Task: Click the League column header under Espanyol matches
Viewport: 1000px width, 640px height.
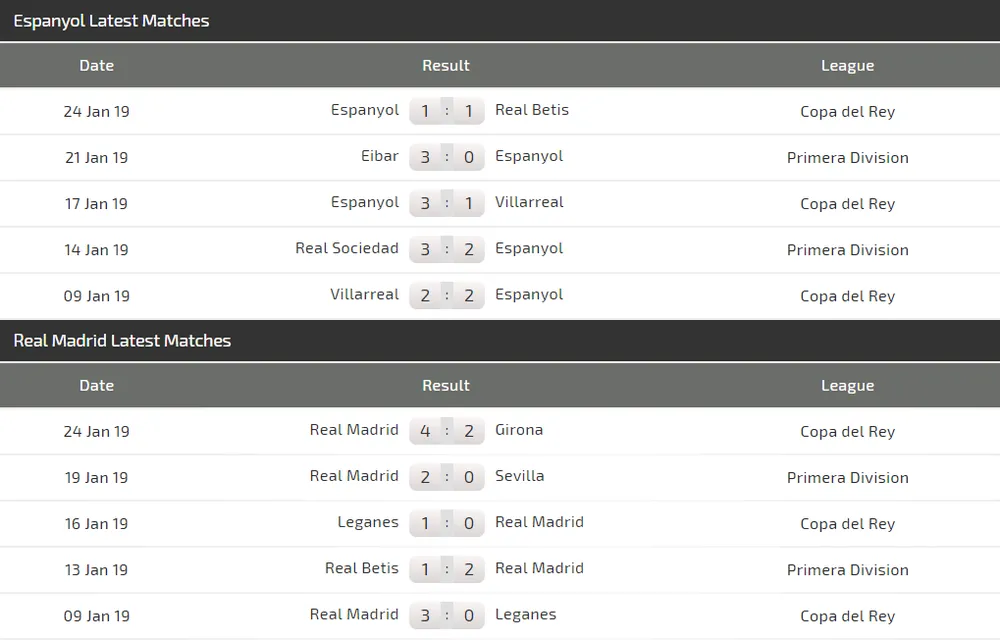Action: coord(847,66)
